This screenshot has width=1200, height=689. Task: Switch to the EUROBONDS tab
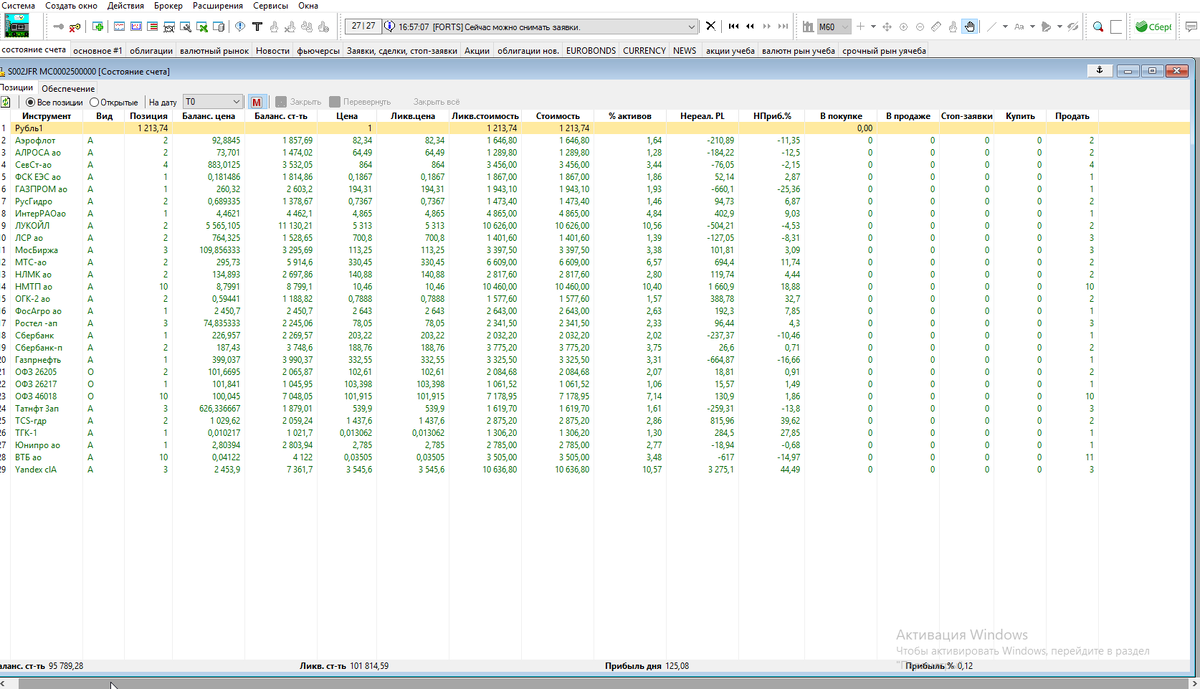pyautogui.click(x=591, y=50)
